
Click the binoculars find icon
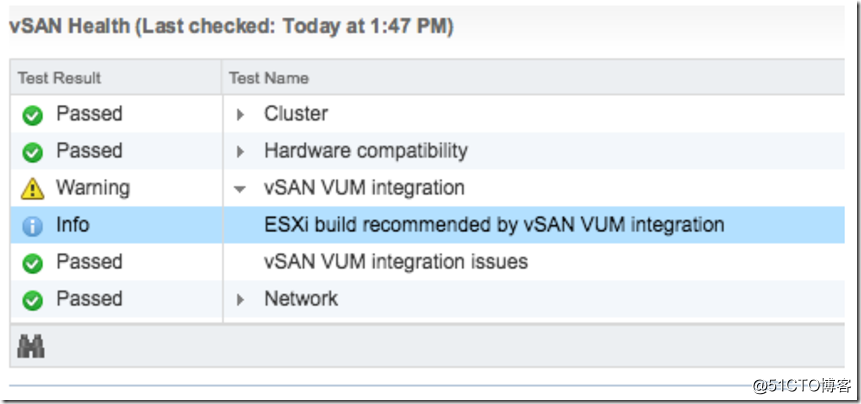click(31, 347)
